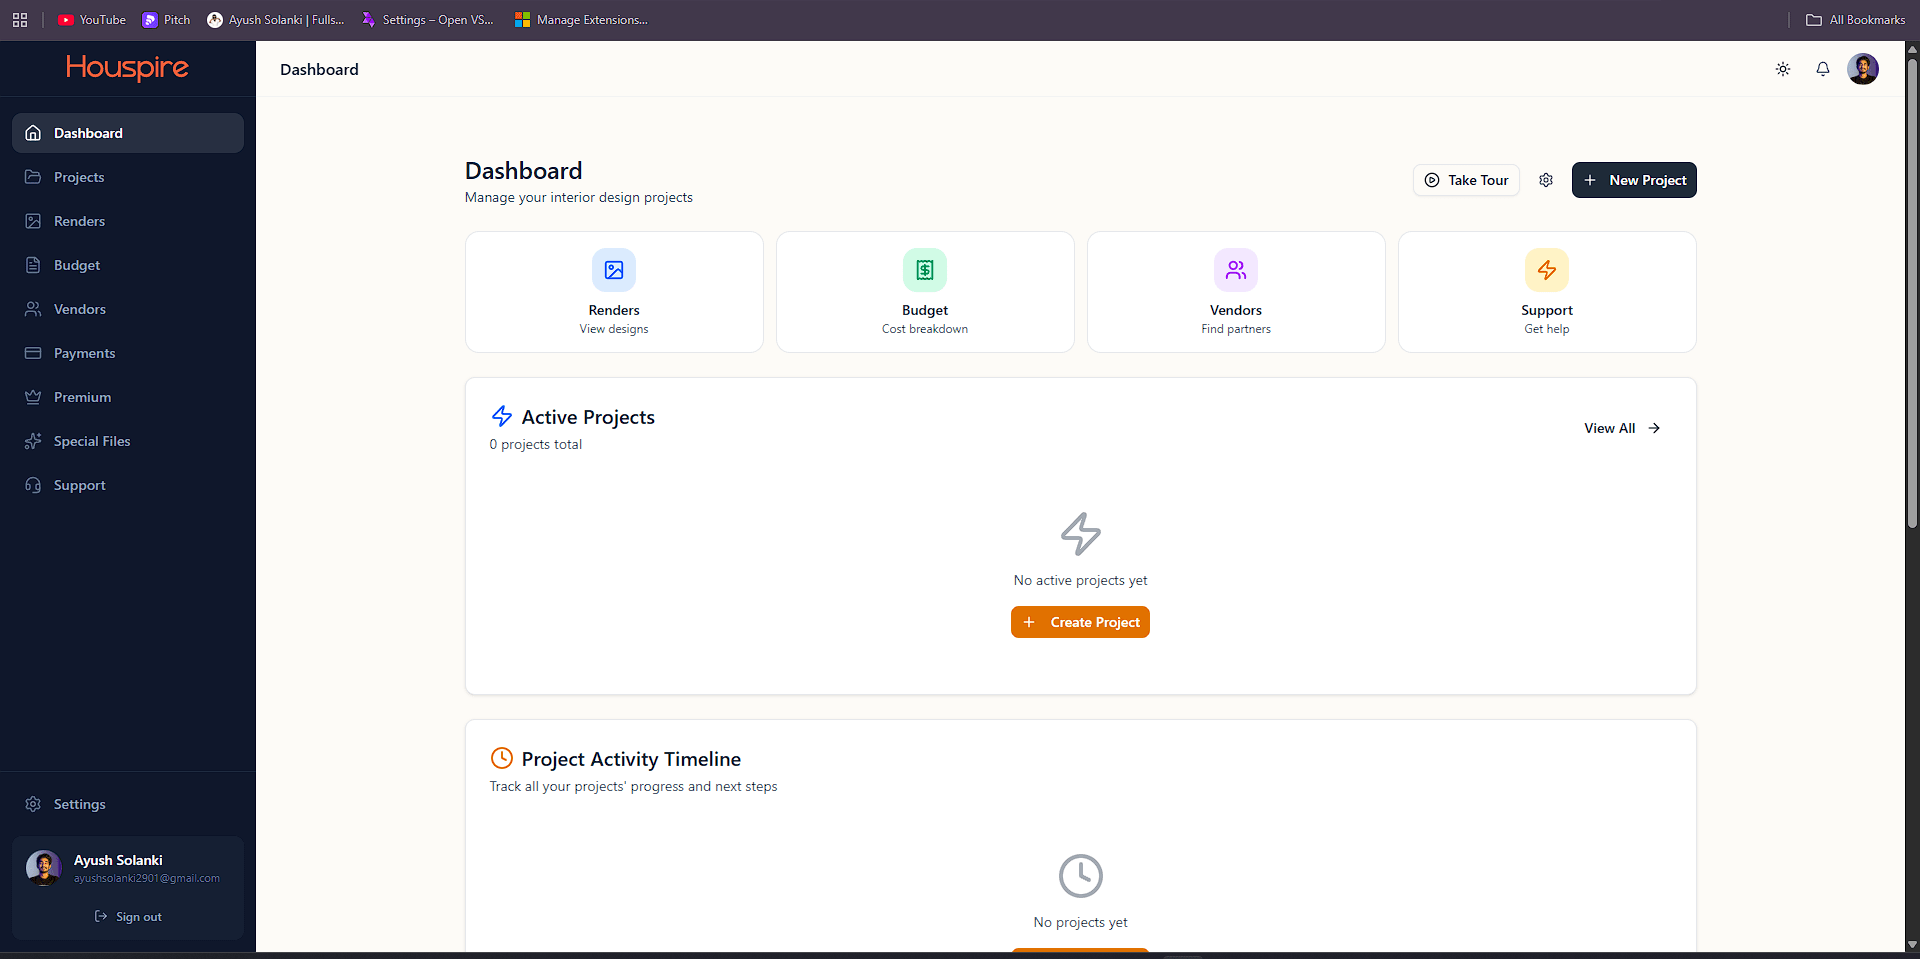The image size is (1920, 959).
Task: Open the YouTube bookmark
Action: pos(92,20)
